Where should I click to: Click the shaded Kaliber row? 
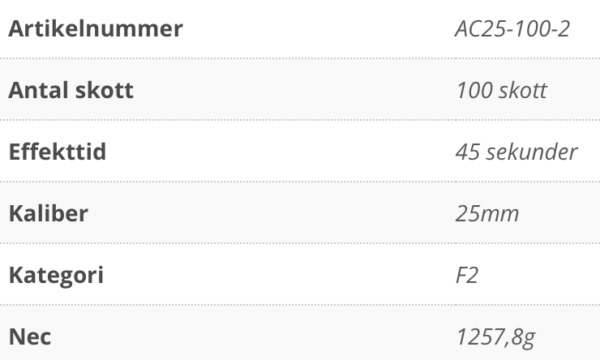tap(300, 213)
